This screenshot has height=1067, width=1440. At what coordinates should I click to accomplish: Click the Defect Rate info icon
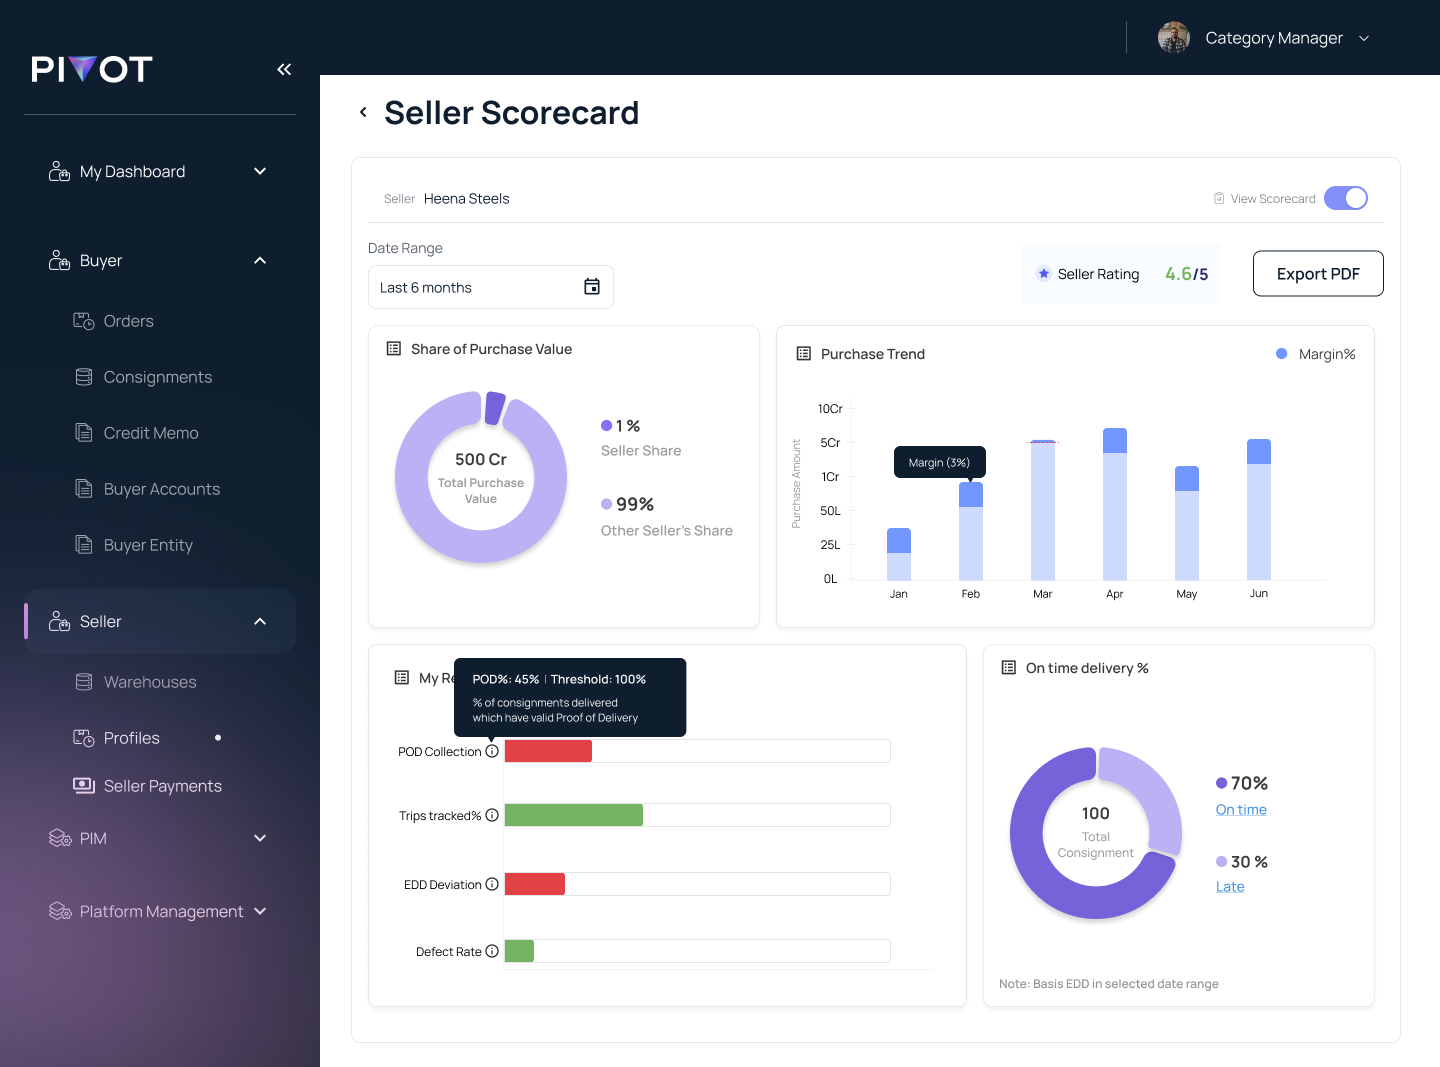[492, 951]
